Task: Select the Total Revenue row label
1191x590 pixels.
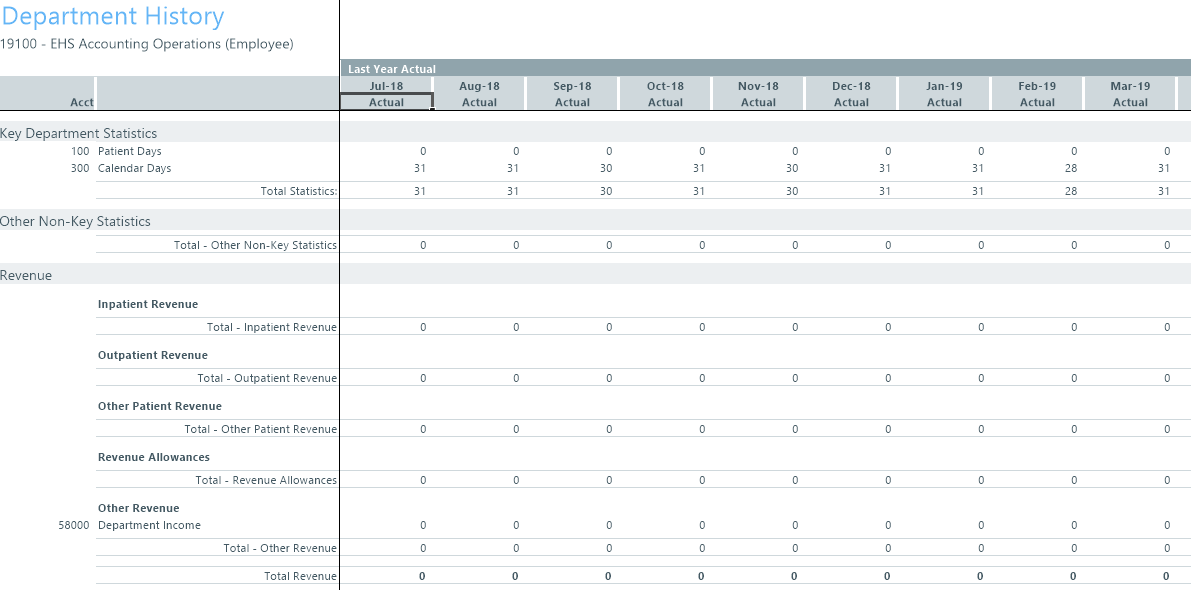Action: (x=300, y=576)
